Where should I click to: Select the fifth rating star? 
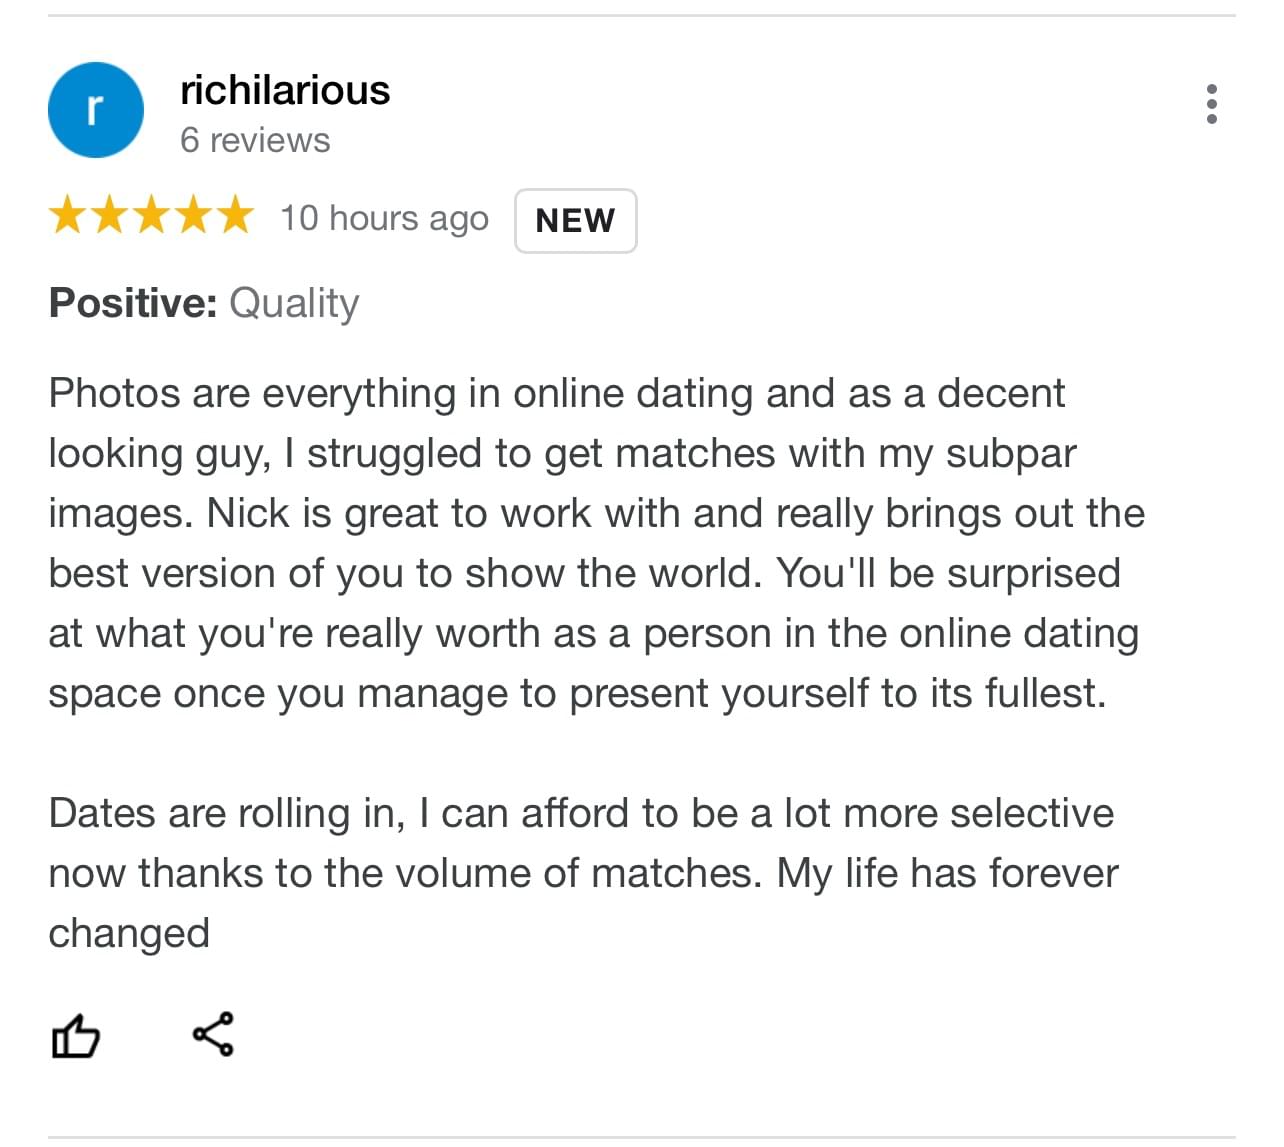point(236,216)
